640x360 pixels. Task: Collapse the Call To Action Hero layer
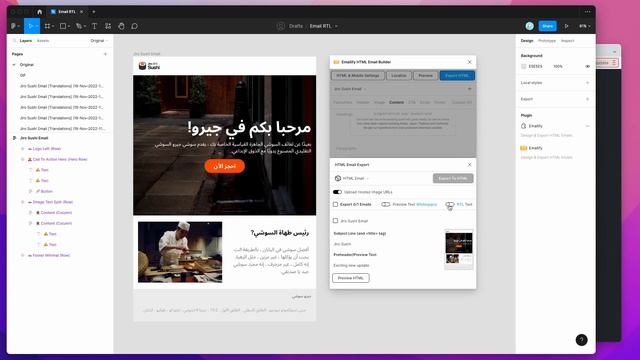[x=22, y=160]
